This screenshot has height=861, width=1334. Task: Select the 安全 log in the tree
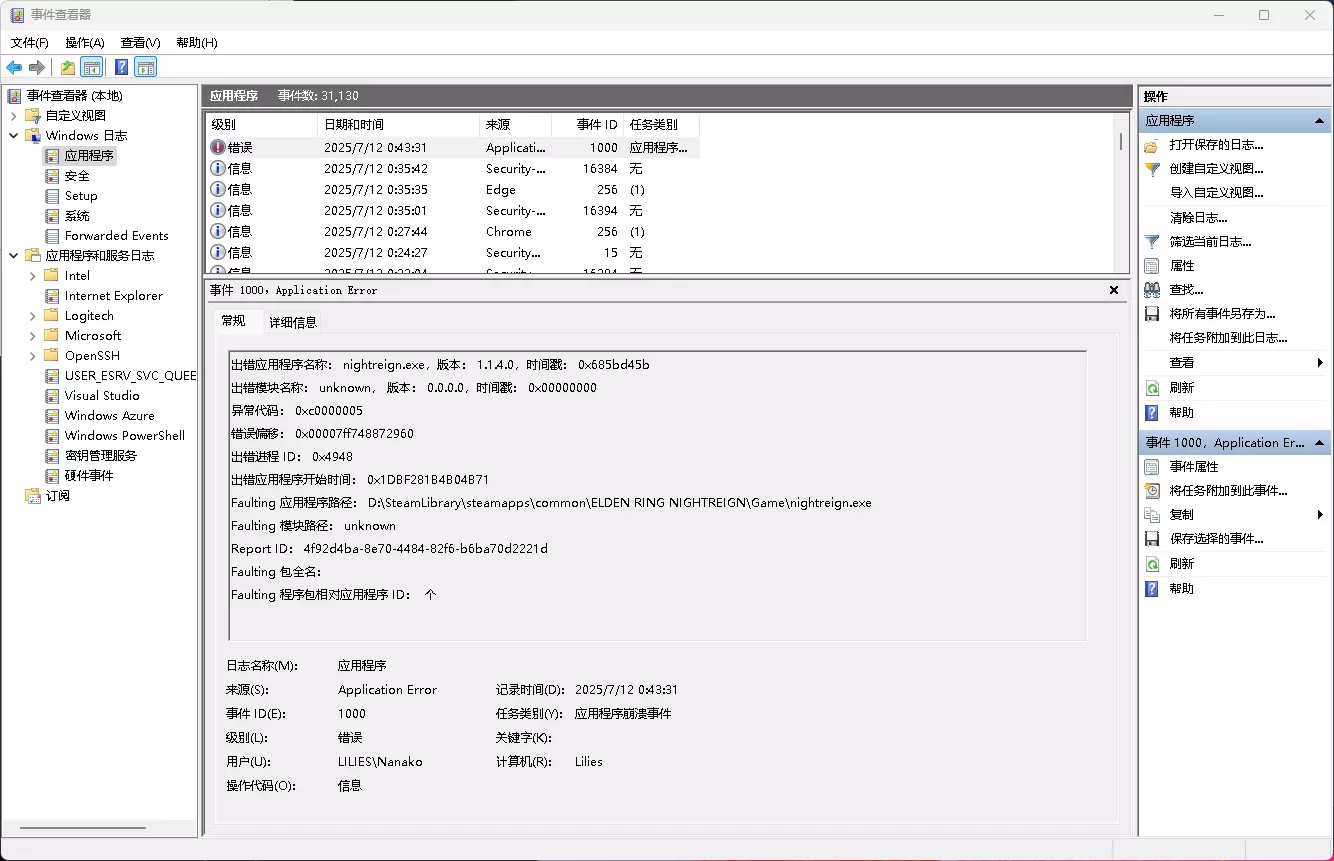click(x=77, y=176)
